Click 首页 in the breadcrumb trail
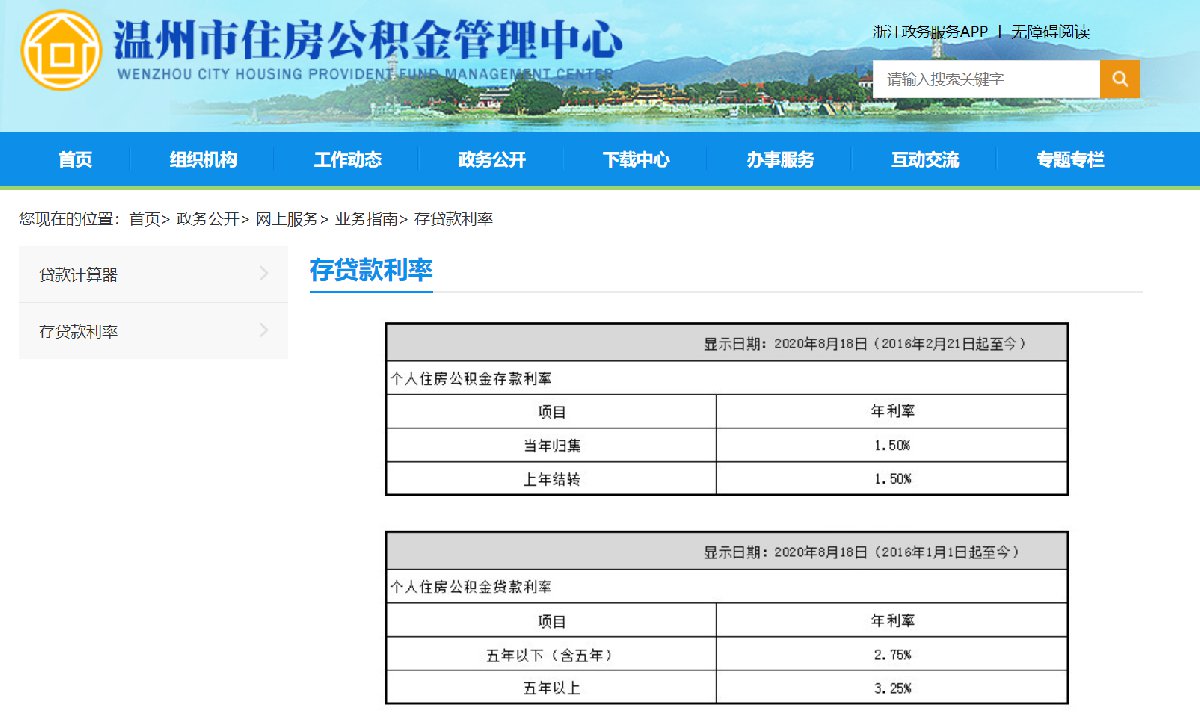Screen dimensions: 1200x724 point(144,219)
